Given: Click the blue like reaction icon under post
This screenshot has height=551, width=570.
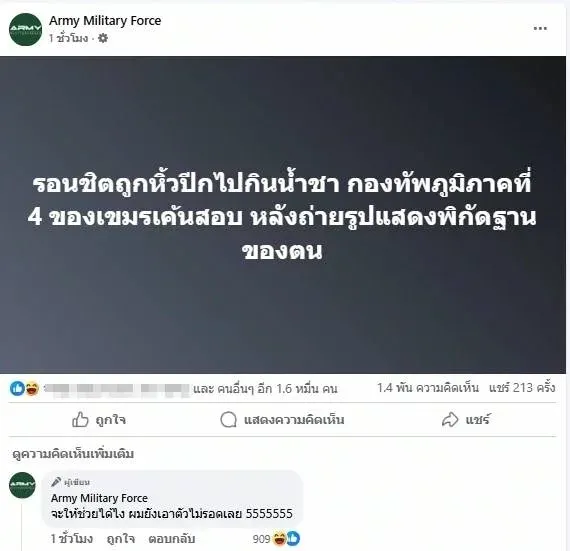Looking at the screenshot, I should pos(17,389).
